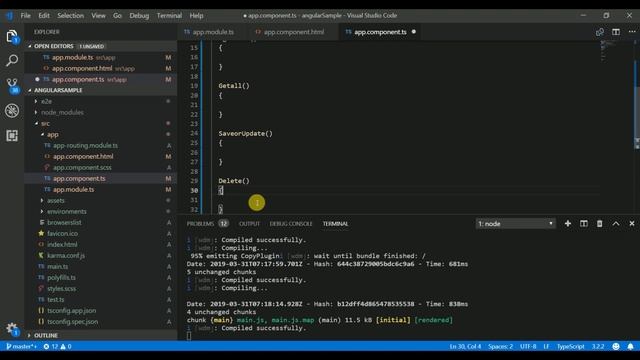
Task: Open the Selection menu
Action: click(x=70, y=16)
